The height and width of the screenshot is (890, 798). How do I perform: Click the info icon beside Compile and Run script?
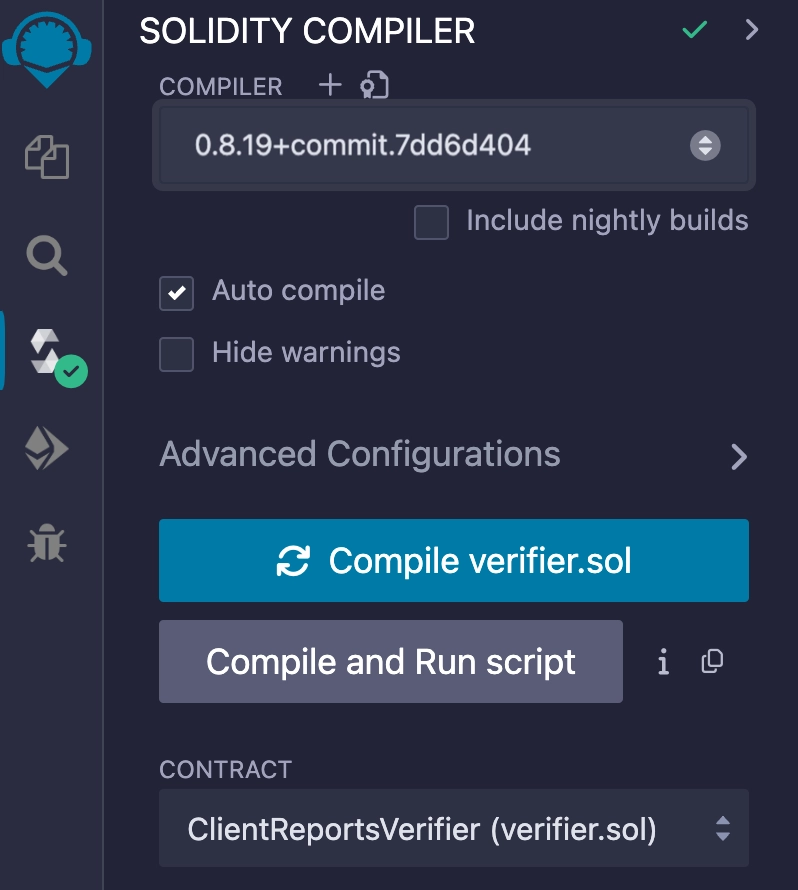663,662
